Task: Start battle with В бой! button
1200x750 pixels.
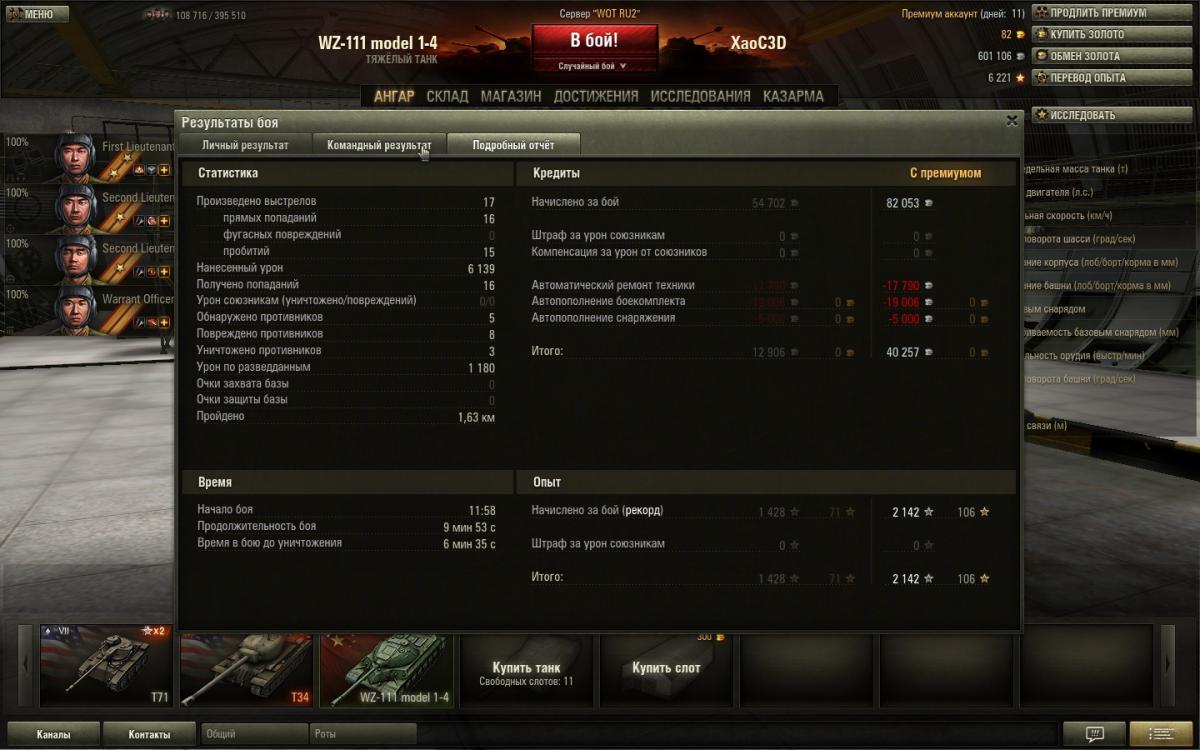Action: pos(594,41)
